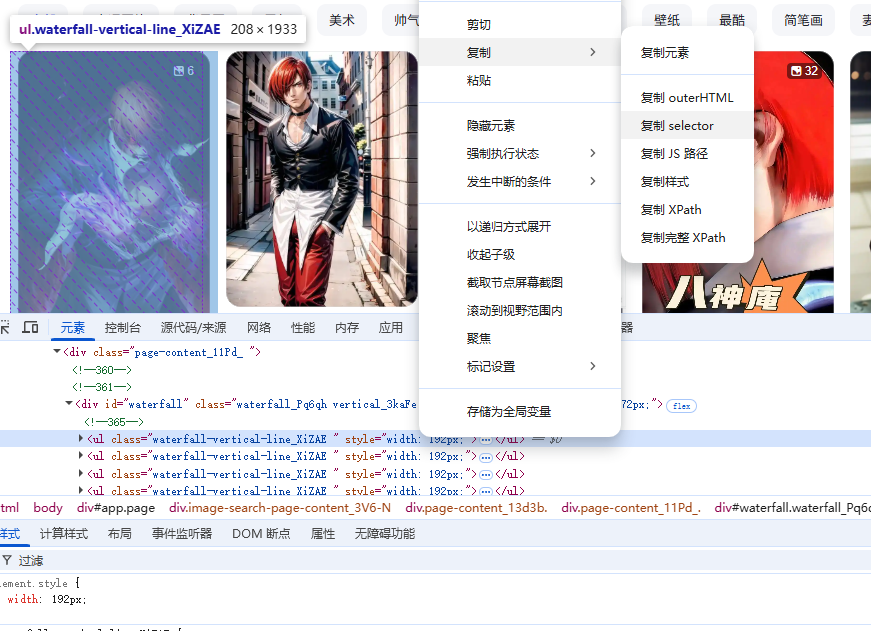Click the inspect element picker icon
Image resolution: width=871 pixels, height=631 pixels.
(x=4, y=327)
